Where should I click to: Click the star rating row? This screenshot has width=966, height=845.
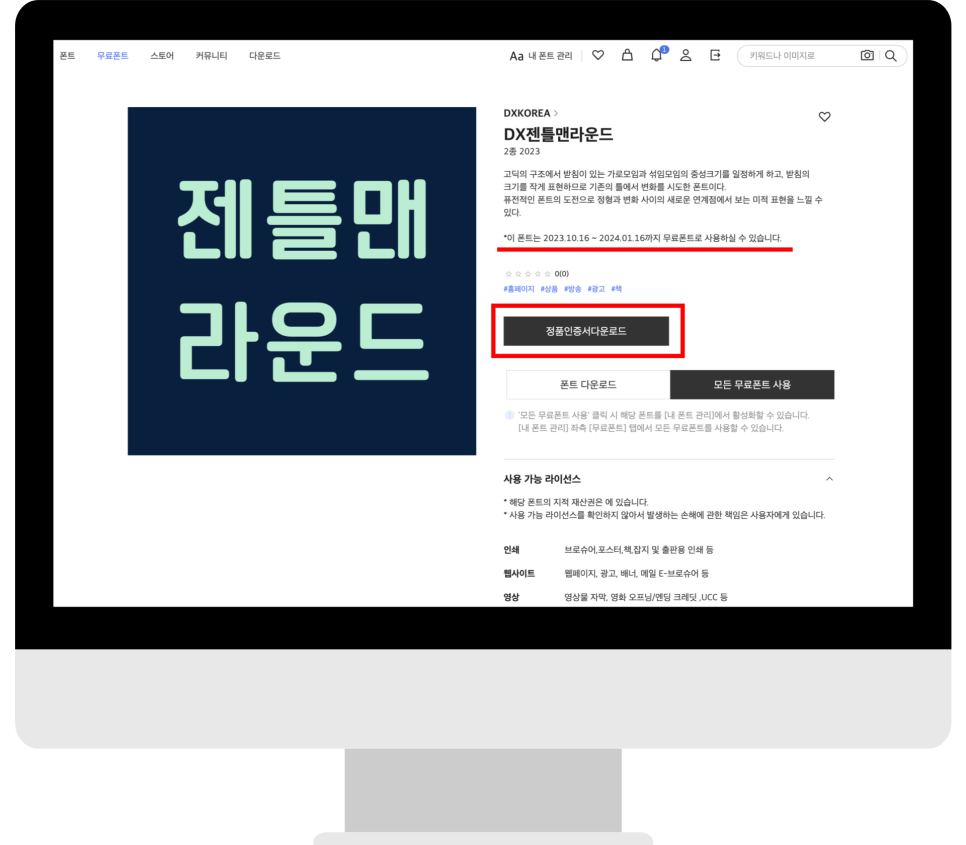pos(528,273)
